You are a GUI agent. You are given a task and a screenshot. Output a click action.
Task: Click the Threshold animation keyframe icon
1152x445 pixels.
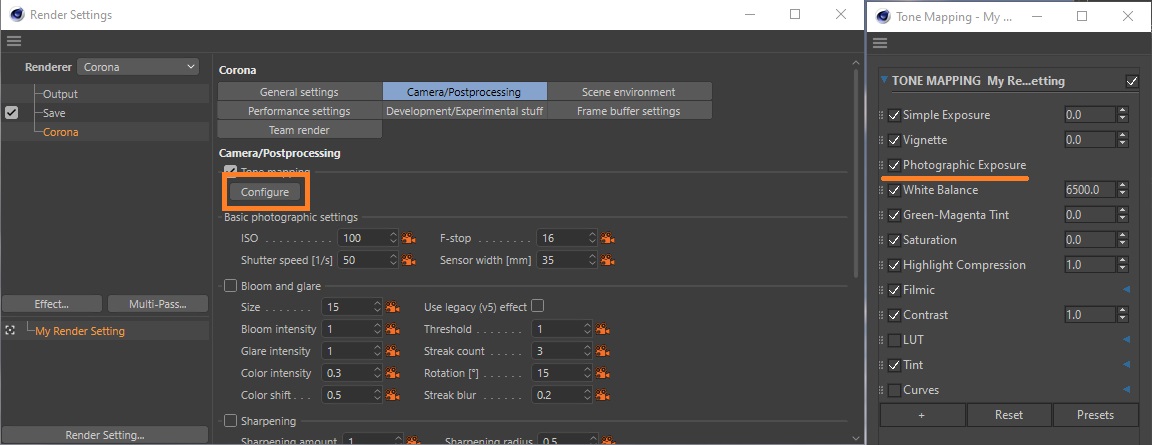[x=604, y=329]
